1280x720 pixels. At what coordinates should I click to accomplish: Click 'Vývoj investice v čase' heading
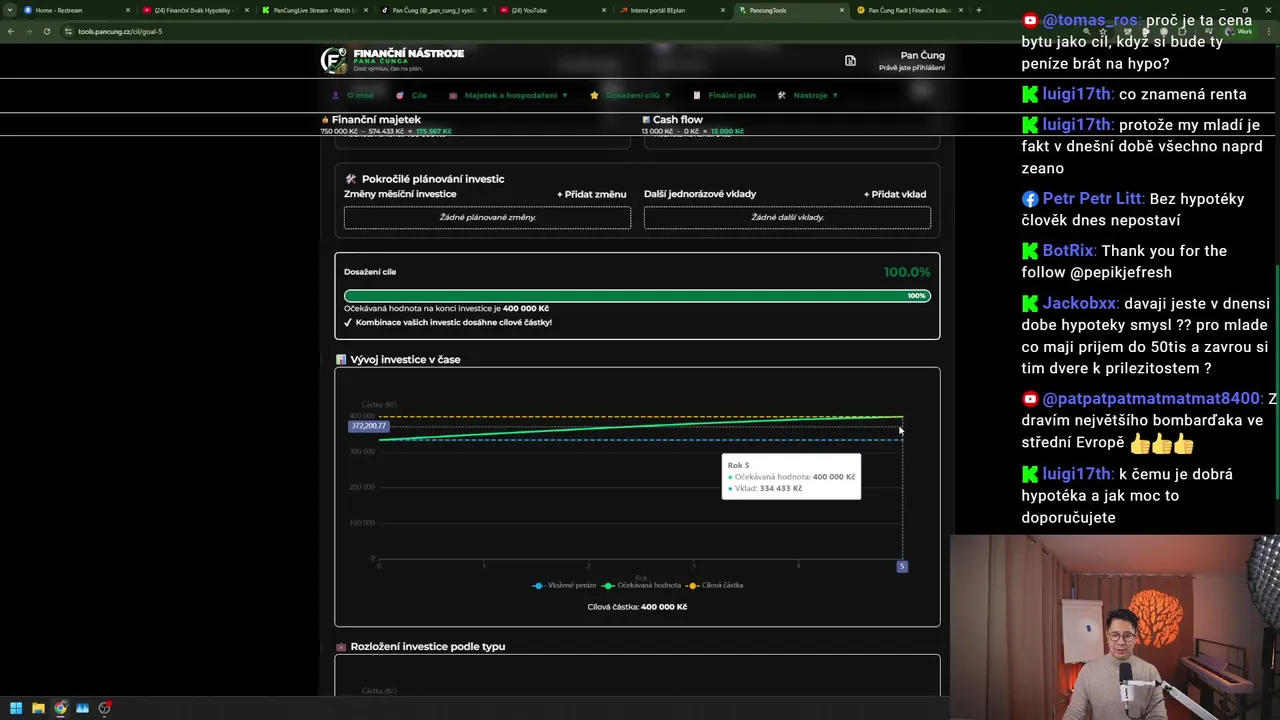tap(405, 359)
